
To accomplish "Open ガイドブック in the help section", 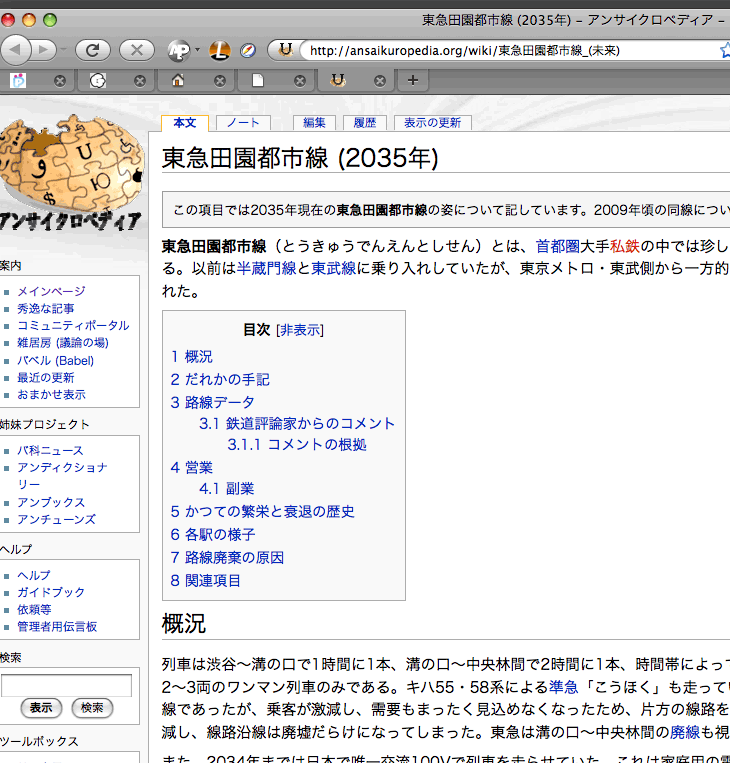I will coord(51,592).
